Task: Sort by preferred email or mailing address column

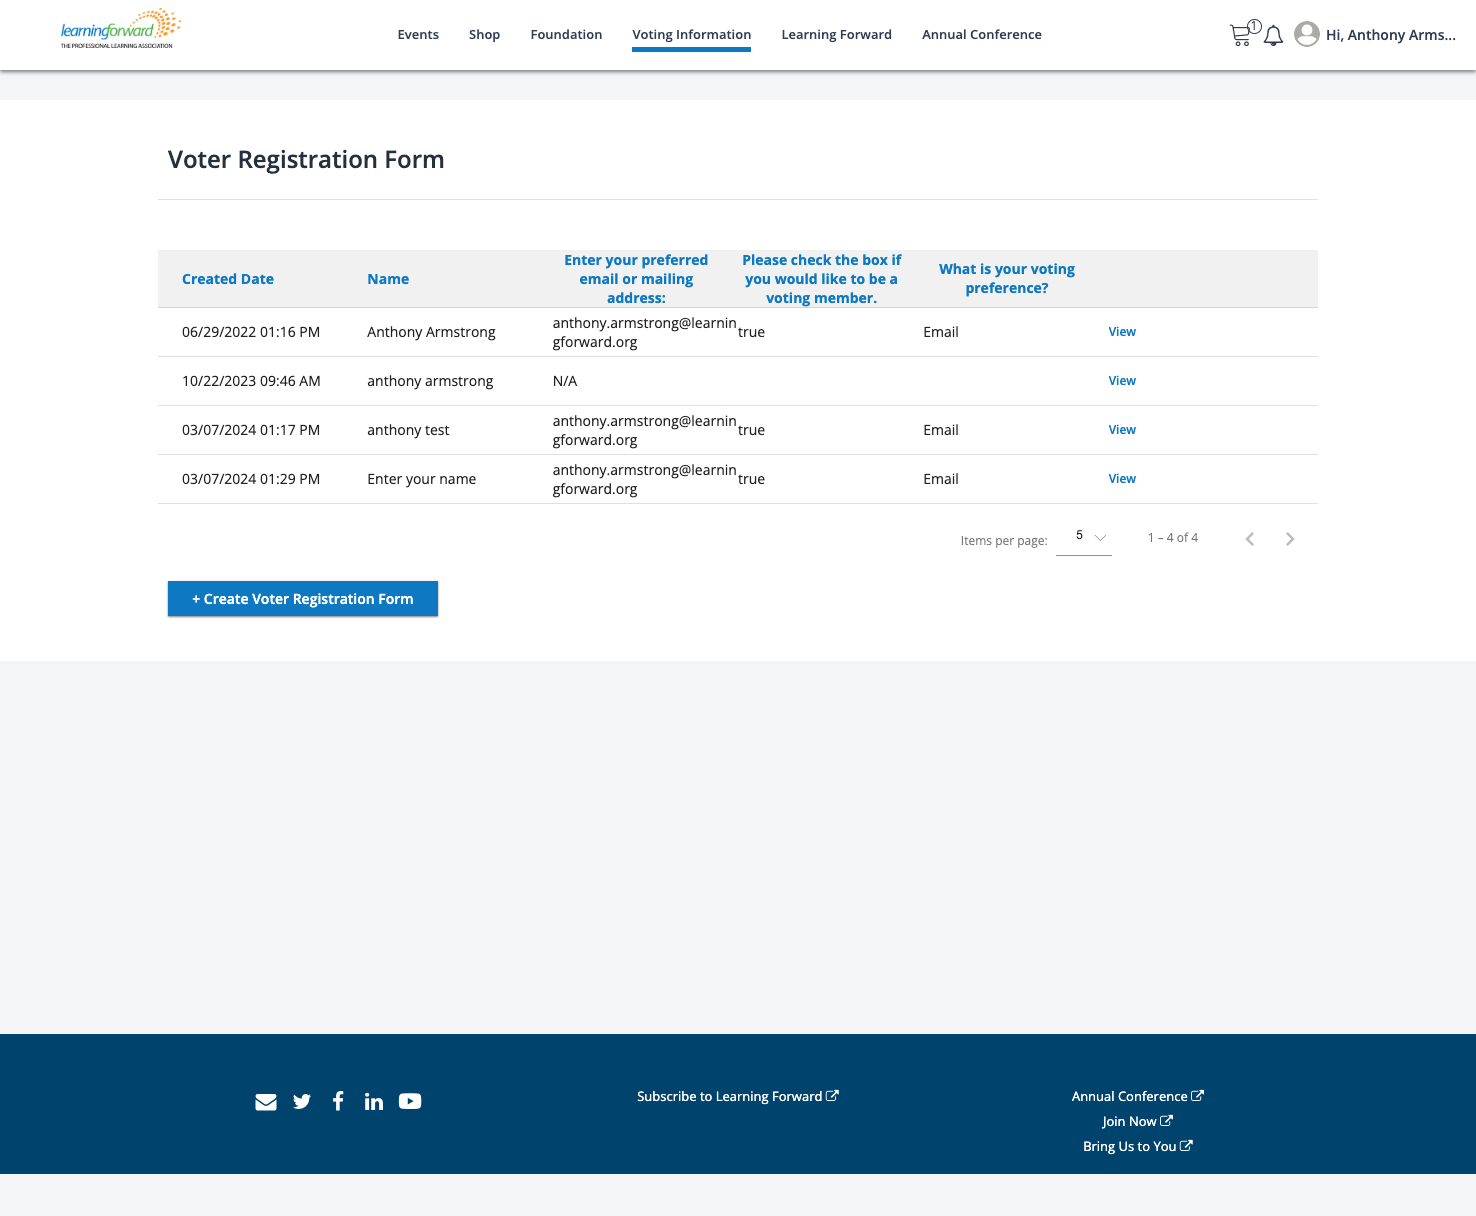Action: [x=636, y=279]
